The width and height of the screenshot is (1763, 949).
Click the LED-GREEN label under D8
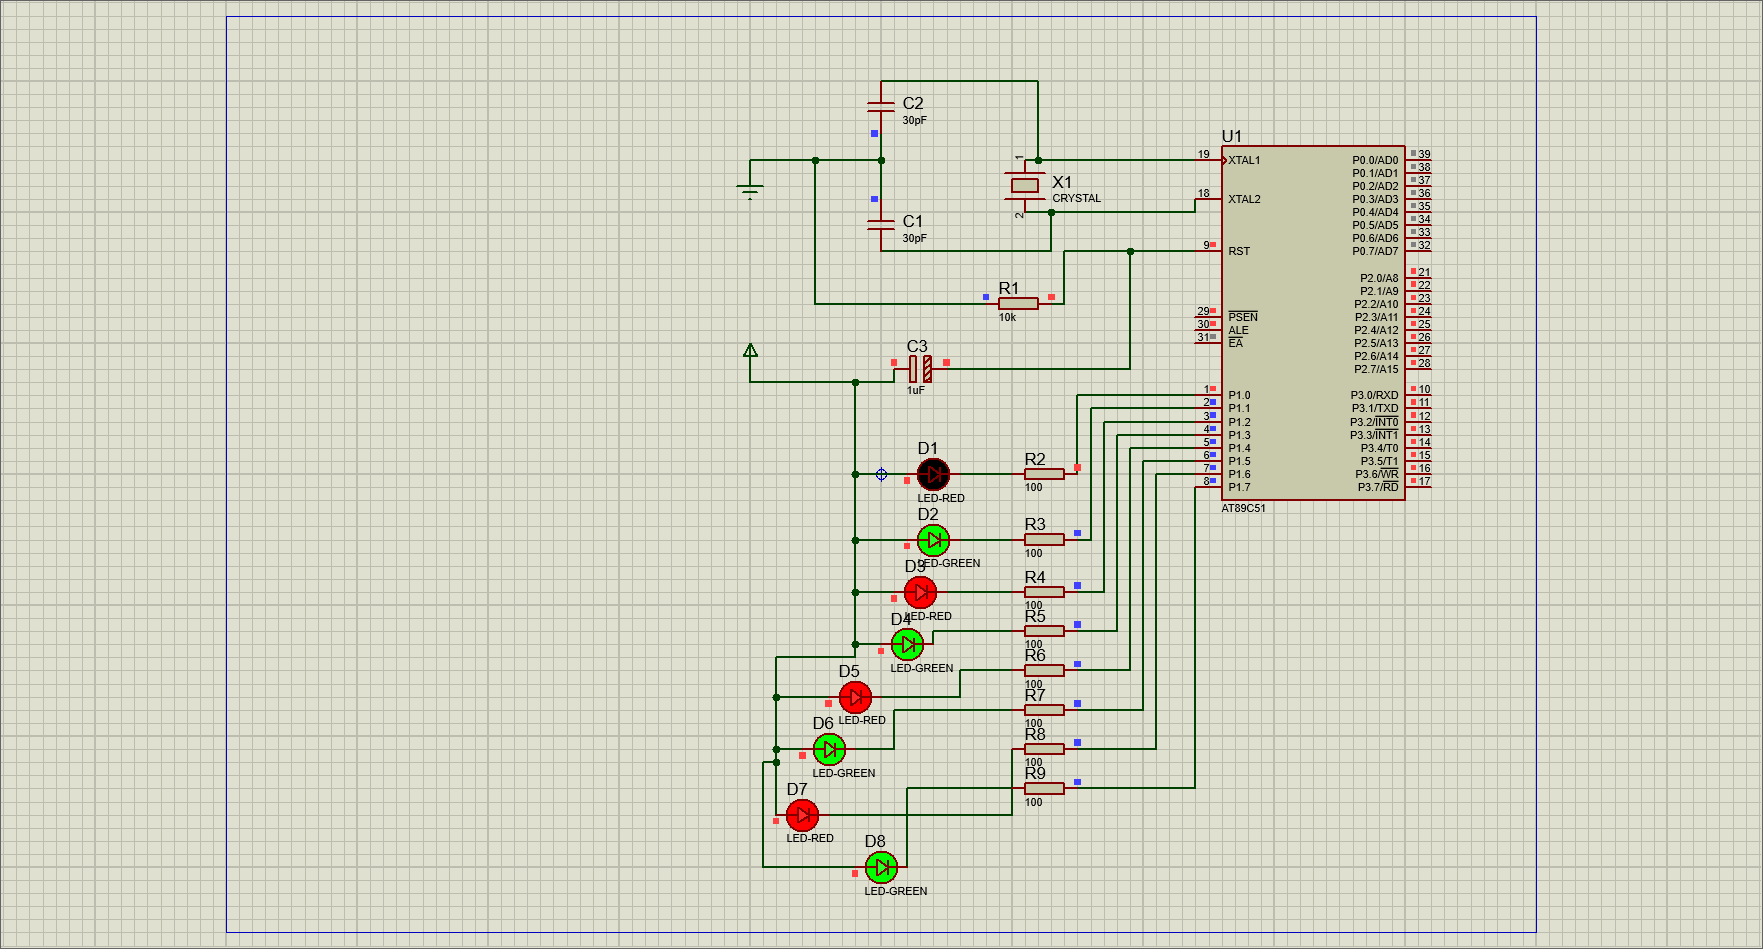coord(896,891)
